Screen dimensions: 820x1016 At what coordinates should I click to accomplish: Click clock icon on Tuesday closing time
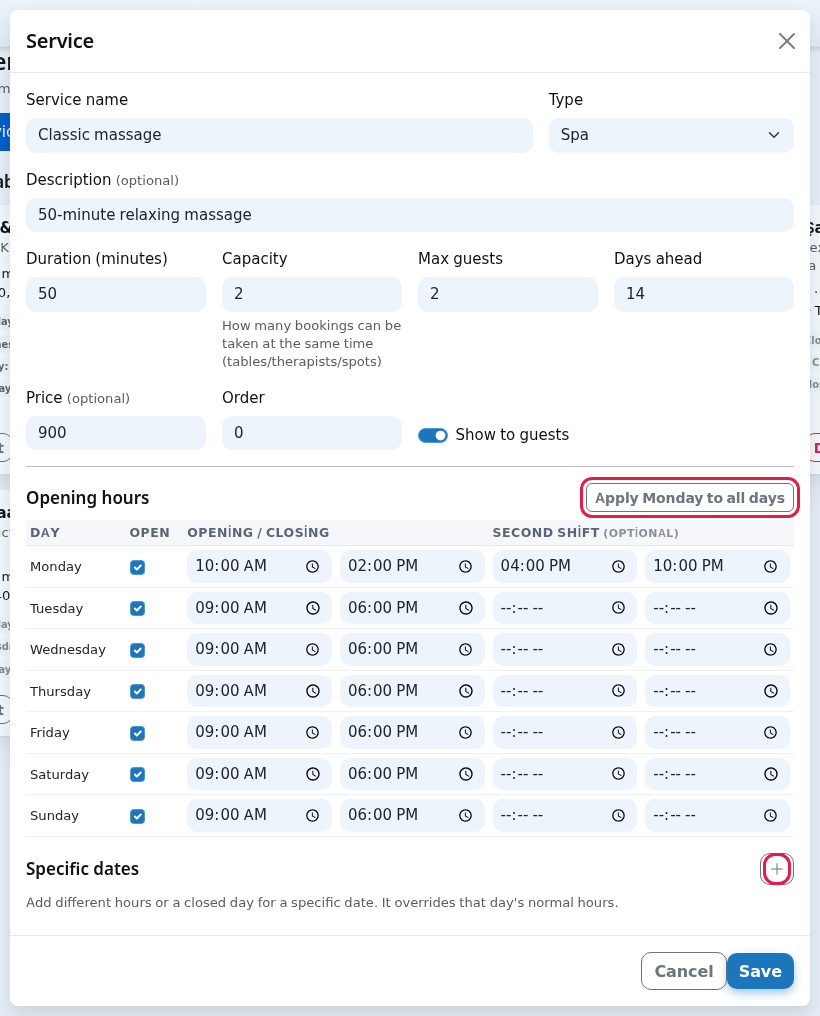click(465, 608)
